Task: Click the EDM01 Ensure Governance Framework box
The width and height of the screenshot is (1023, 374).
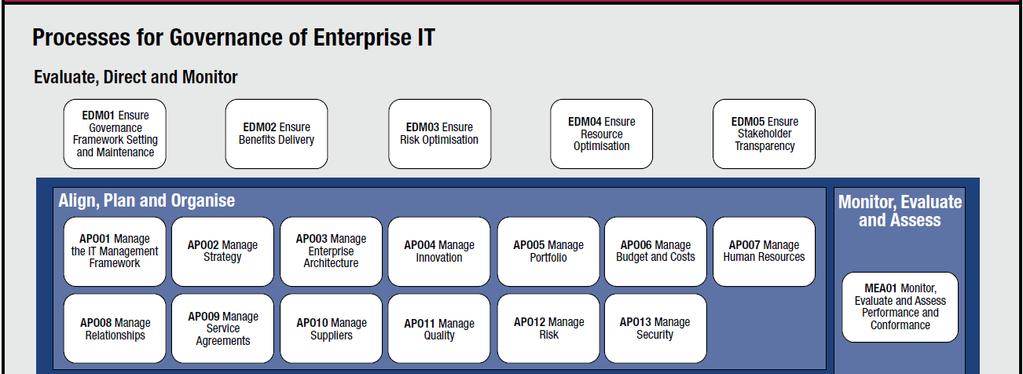Action: pyautogui.click(x=115, y=134)
